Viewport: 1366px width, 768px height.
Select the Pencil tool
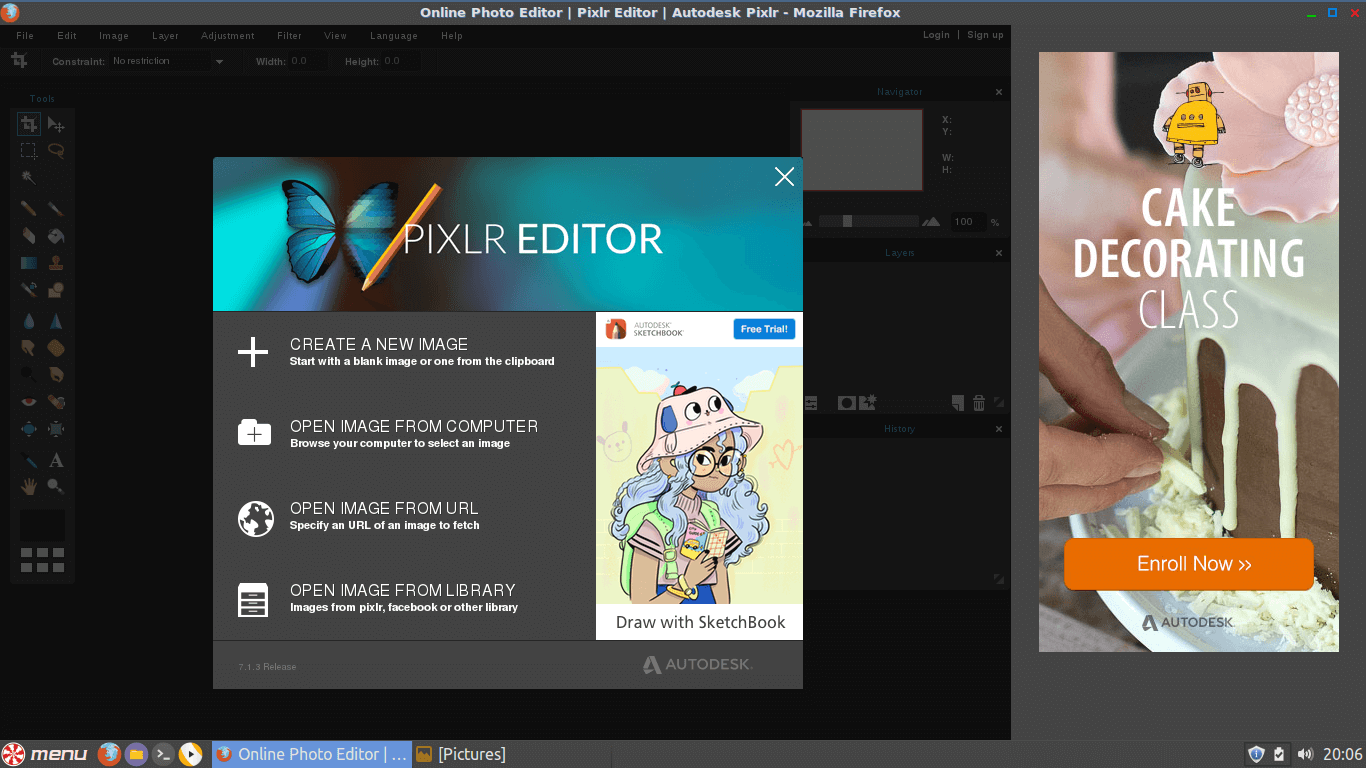29,209
